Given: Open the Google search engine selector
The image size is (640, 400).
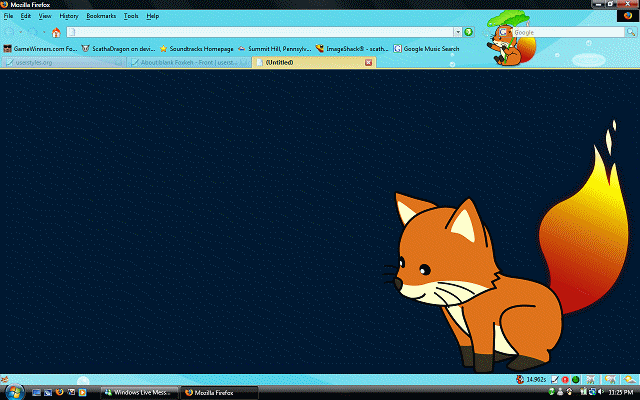Looking at the screenshot, I should click(x=503, y=32).
